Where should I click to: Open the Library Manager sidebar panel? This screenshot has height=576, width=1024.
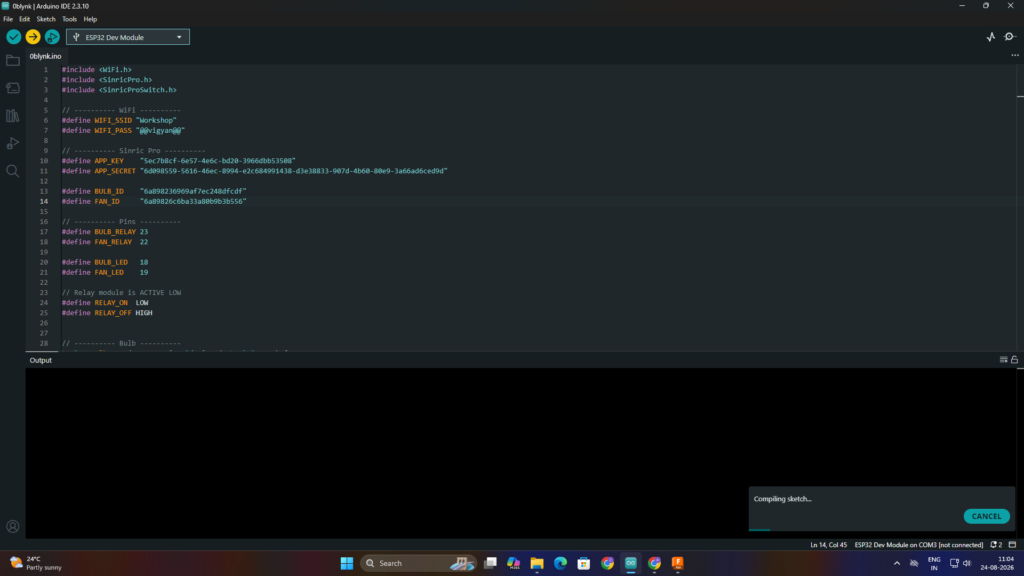click(12, 116)
